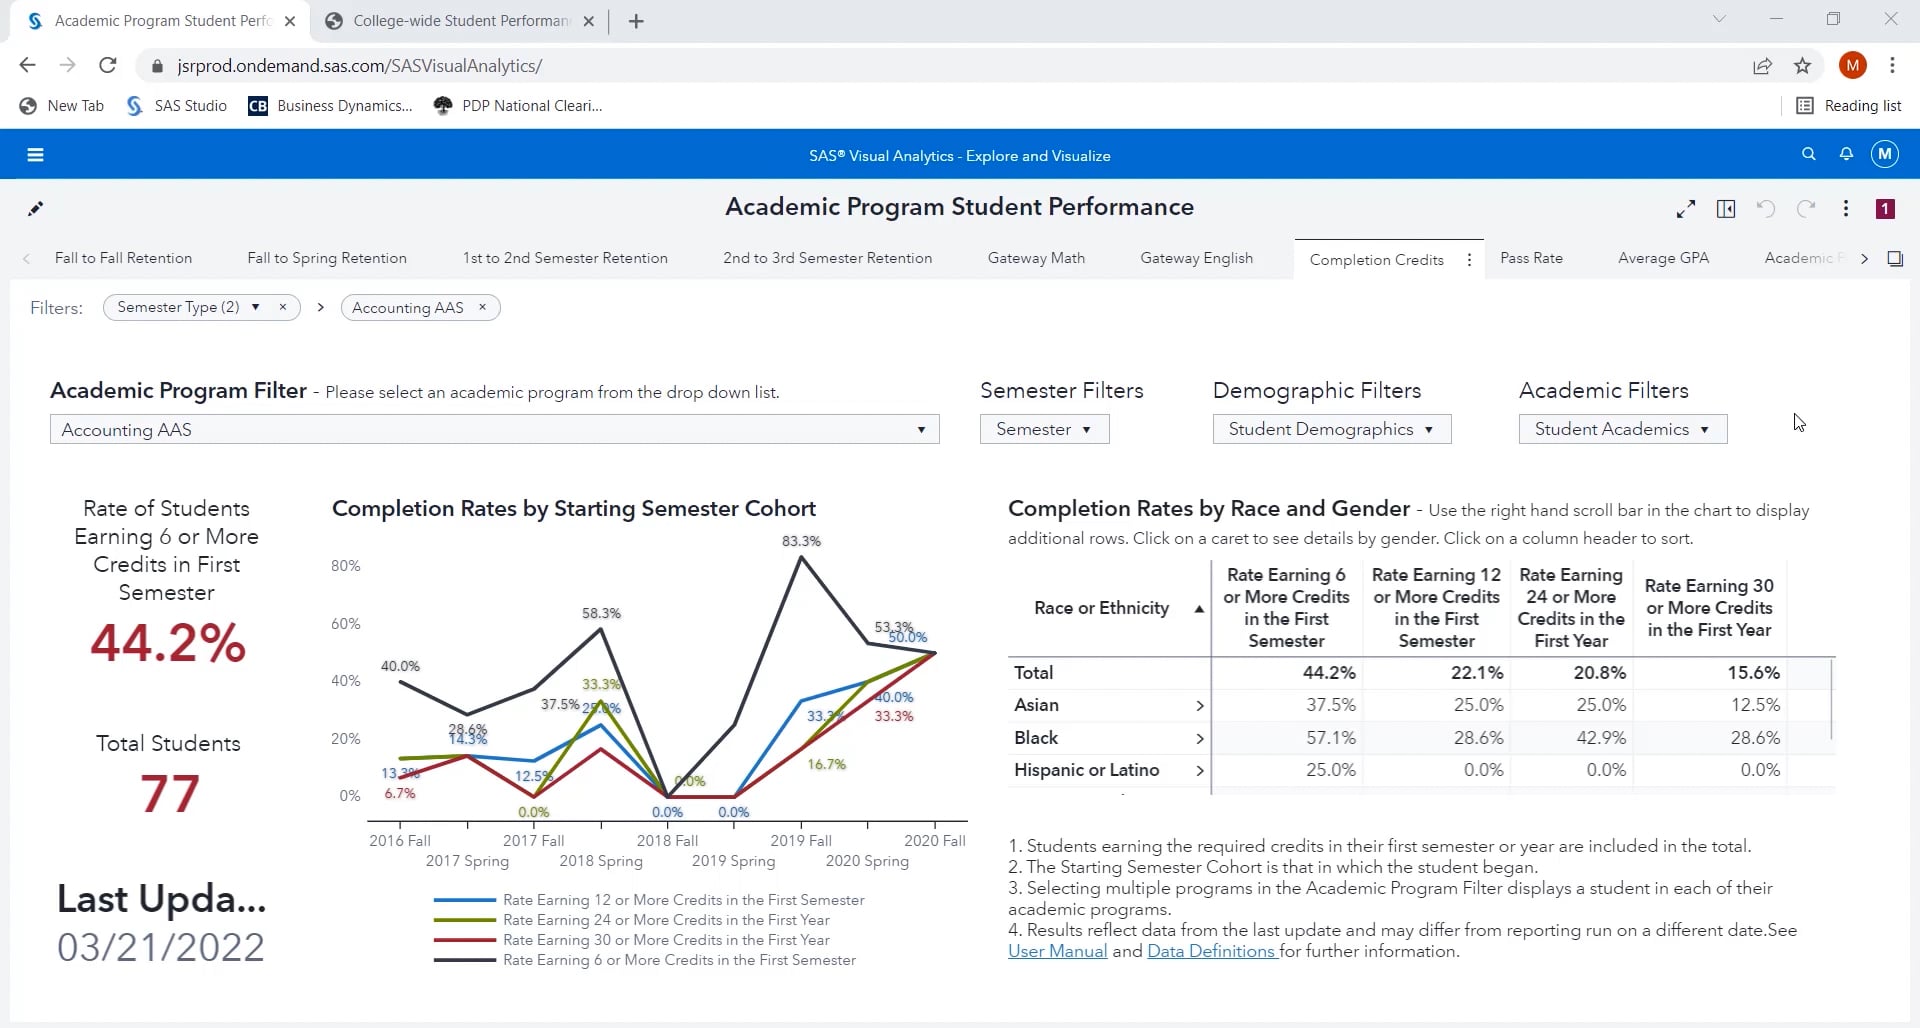Open the Average GPA tab
1920x1028 pixels.
(x=1663, y=258)
